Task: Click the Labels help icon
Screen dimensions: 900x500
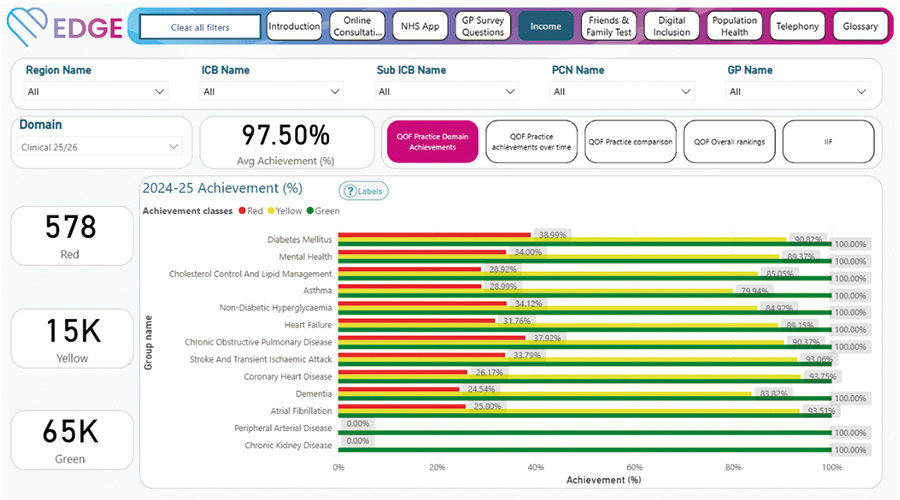Action: (363, 191)
